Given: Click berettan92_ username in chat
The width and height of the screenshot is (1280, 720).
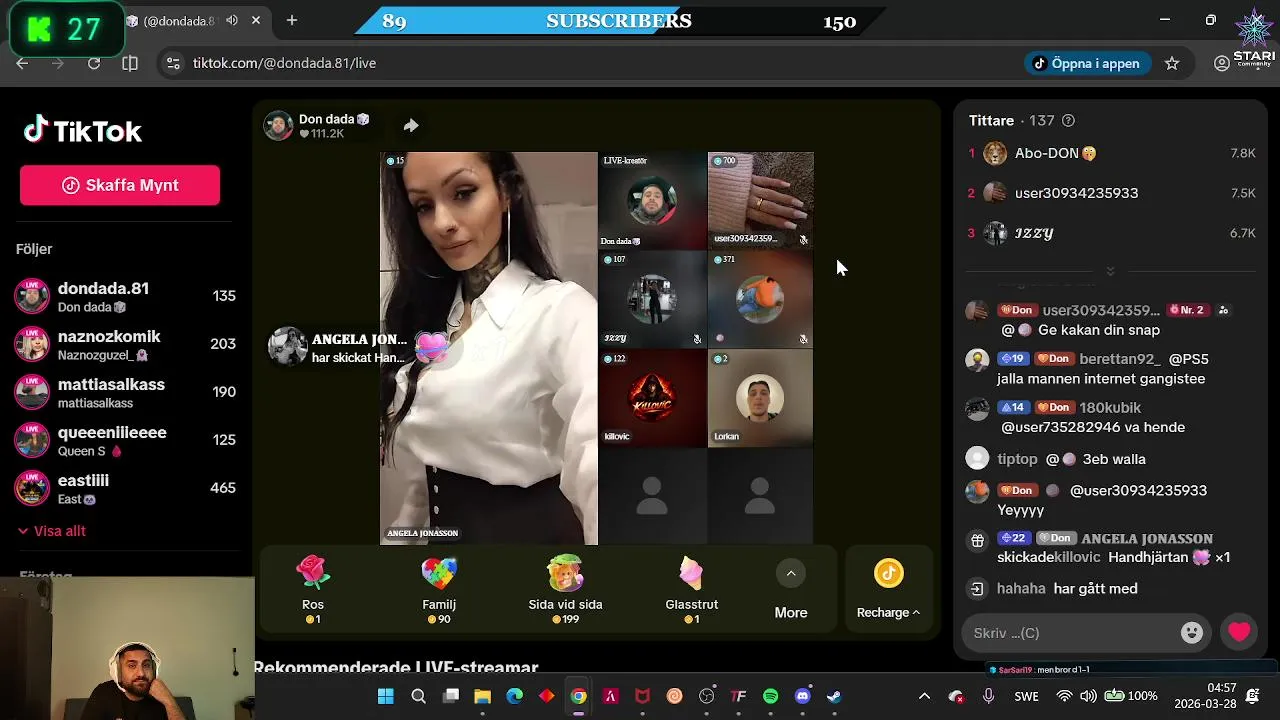Looking at the screenshot, I should 1120,359.
